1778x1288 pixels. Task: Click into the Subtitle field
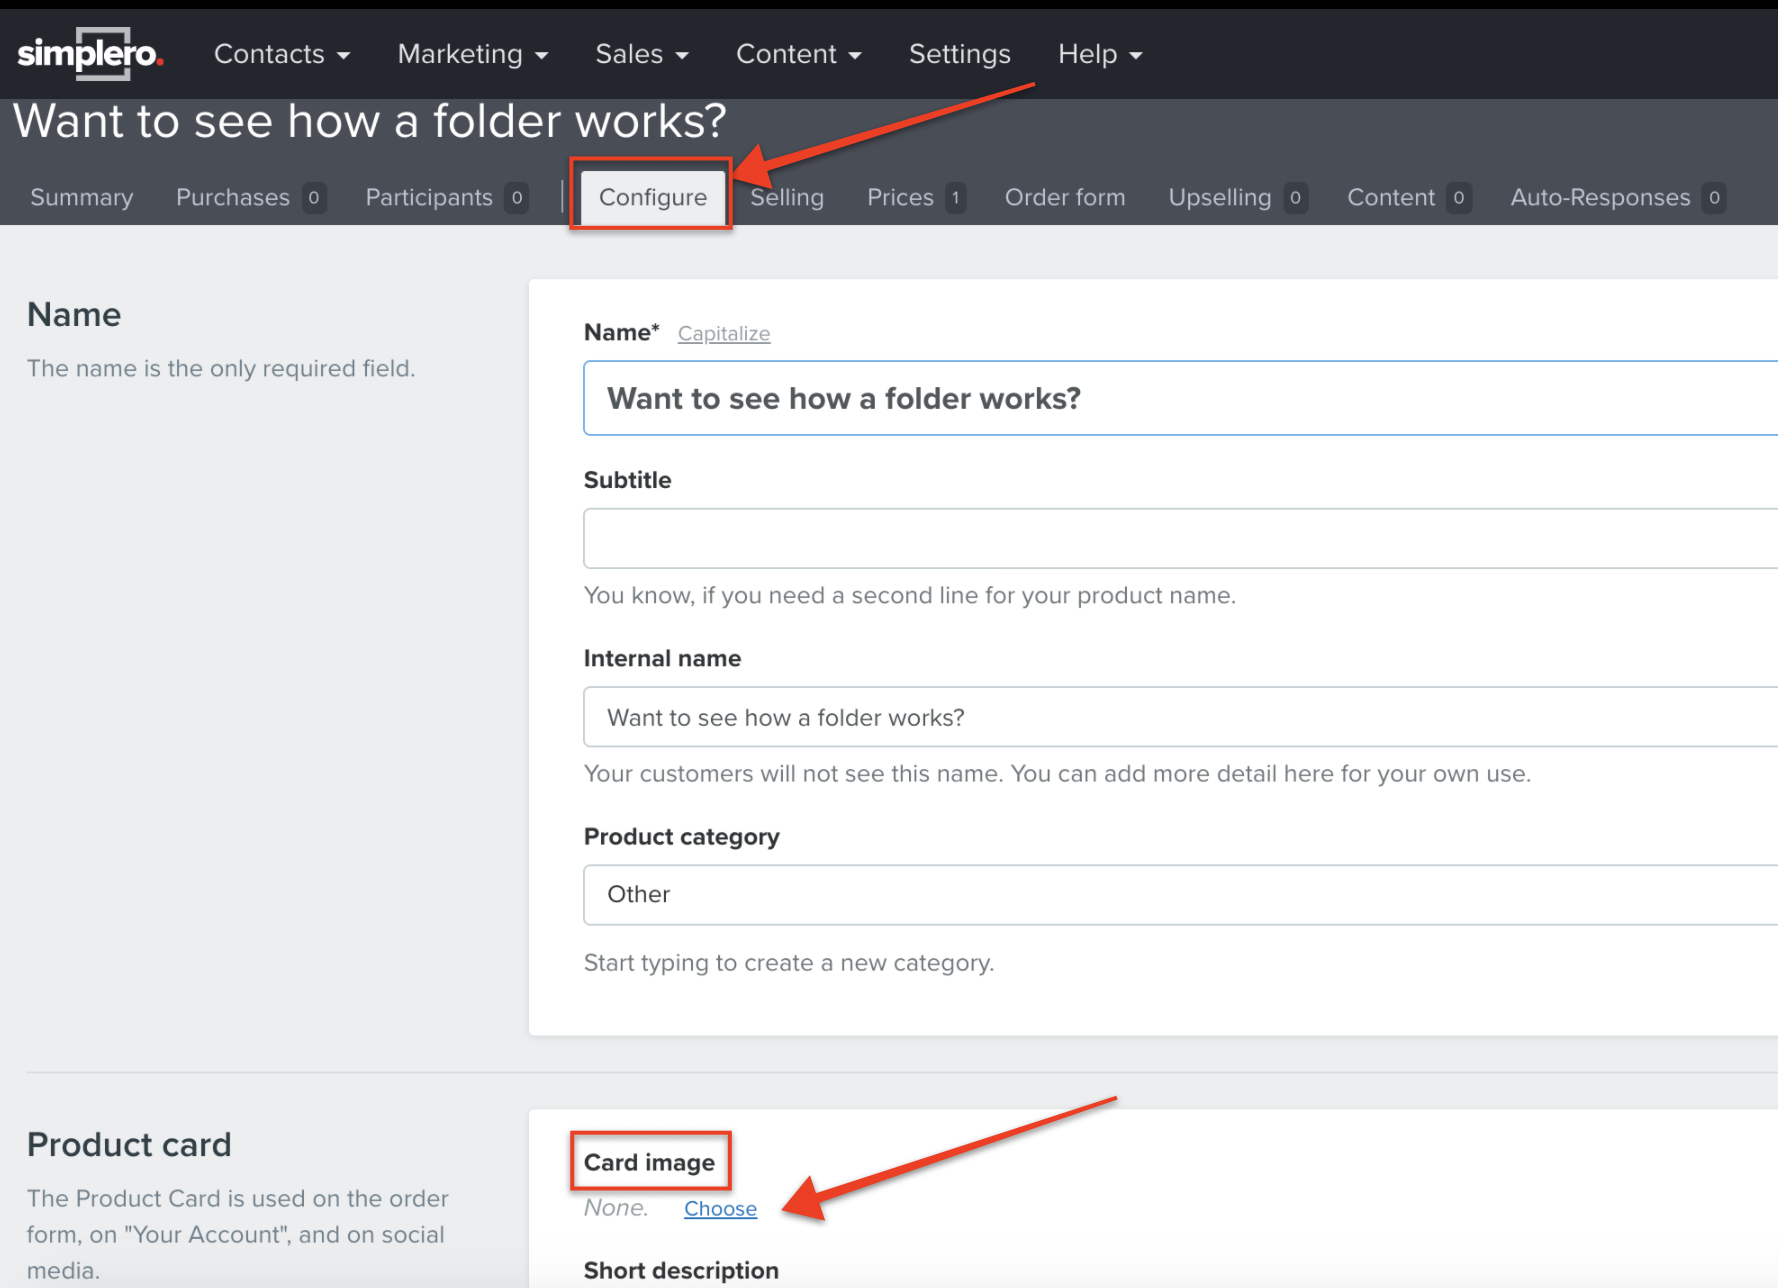coord(1180,538)
